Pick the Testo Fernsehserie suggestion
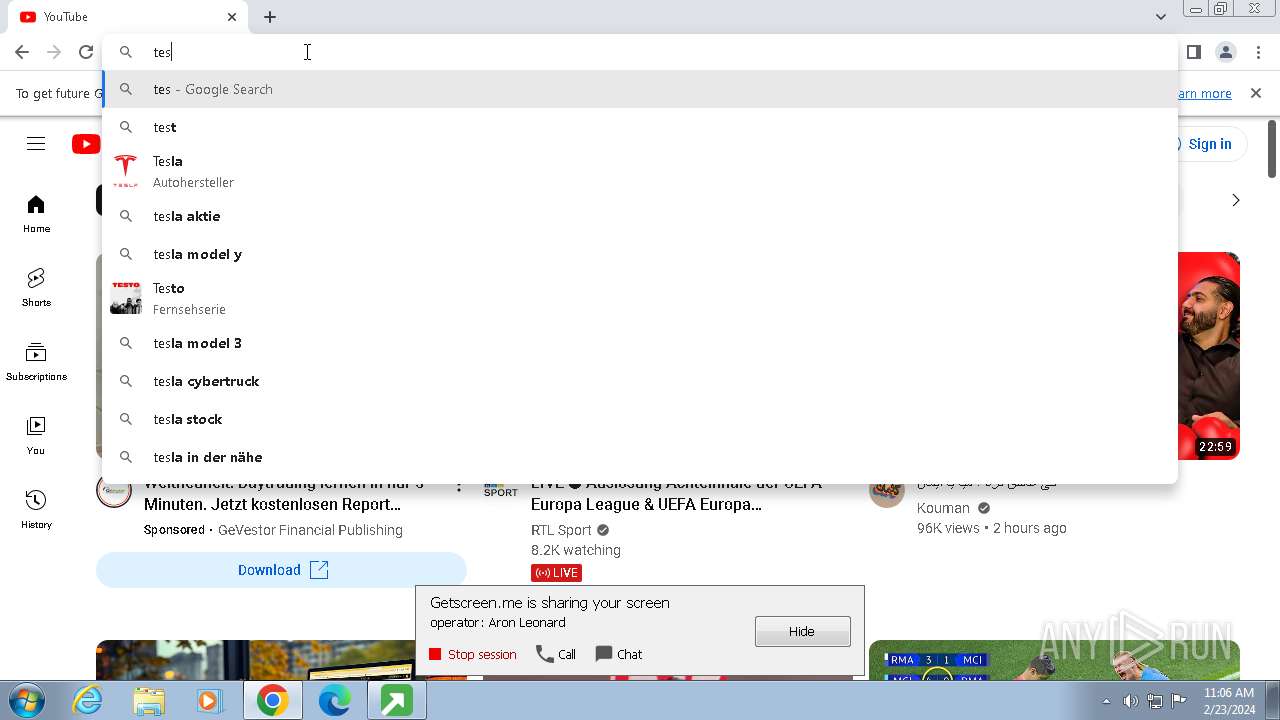The image size is (1280, 720). click(x=640, y=298)
